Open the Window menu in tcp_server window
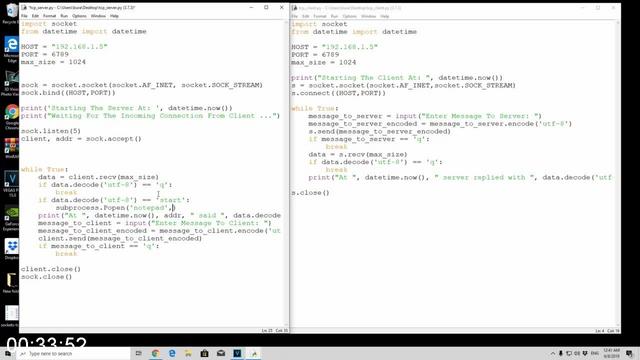640x360 pixels. [x=98, y=16]
